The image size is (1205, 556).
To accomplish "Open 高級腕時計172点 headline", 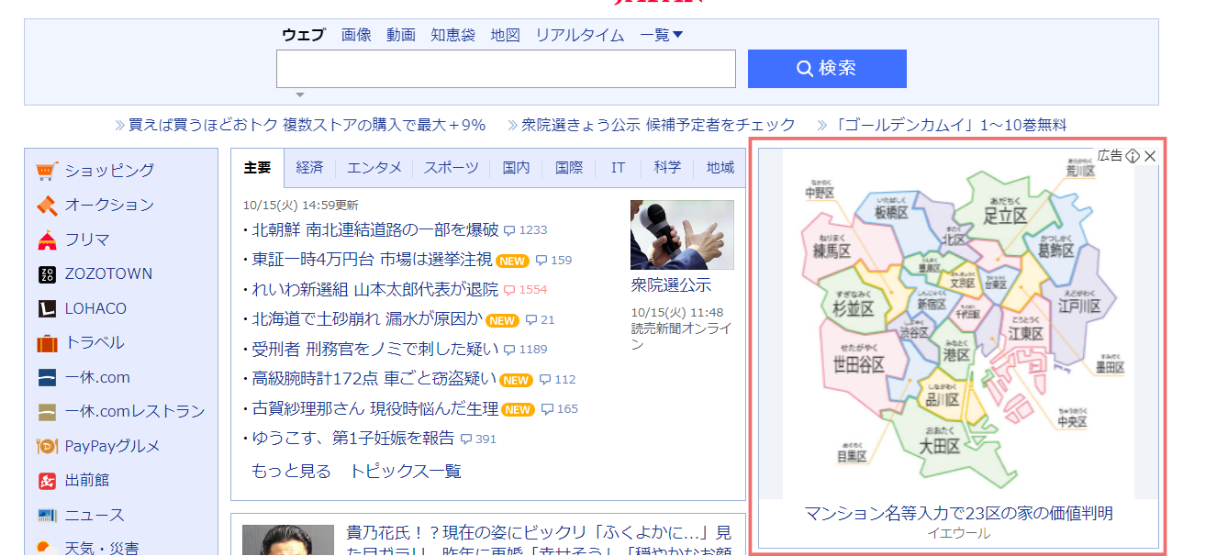I will 374,379.
